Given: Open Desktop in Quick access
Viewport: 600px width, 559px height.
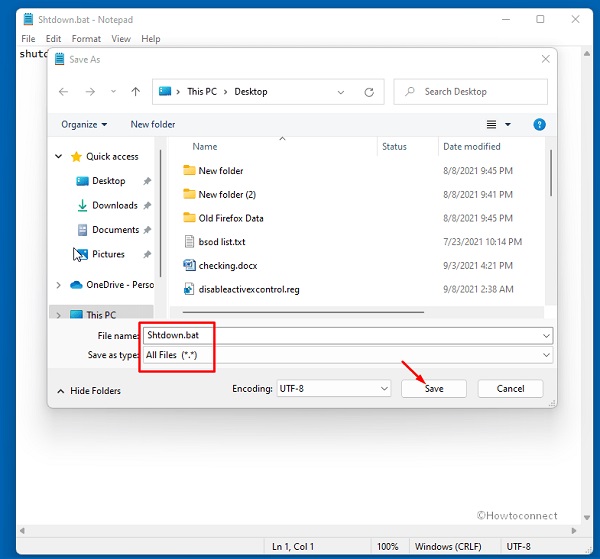Looking at the screenshot, I should point(109,181).
